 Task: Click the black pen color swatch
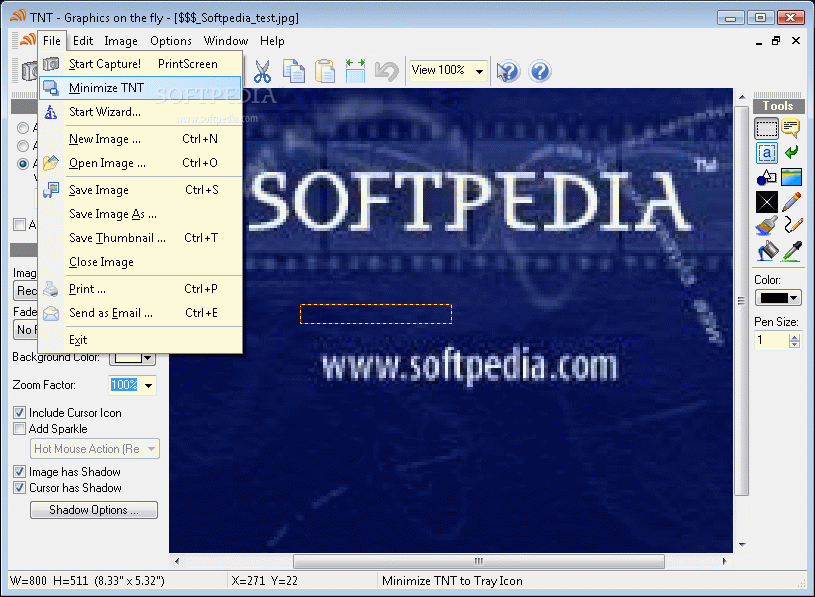(774, 298)
